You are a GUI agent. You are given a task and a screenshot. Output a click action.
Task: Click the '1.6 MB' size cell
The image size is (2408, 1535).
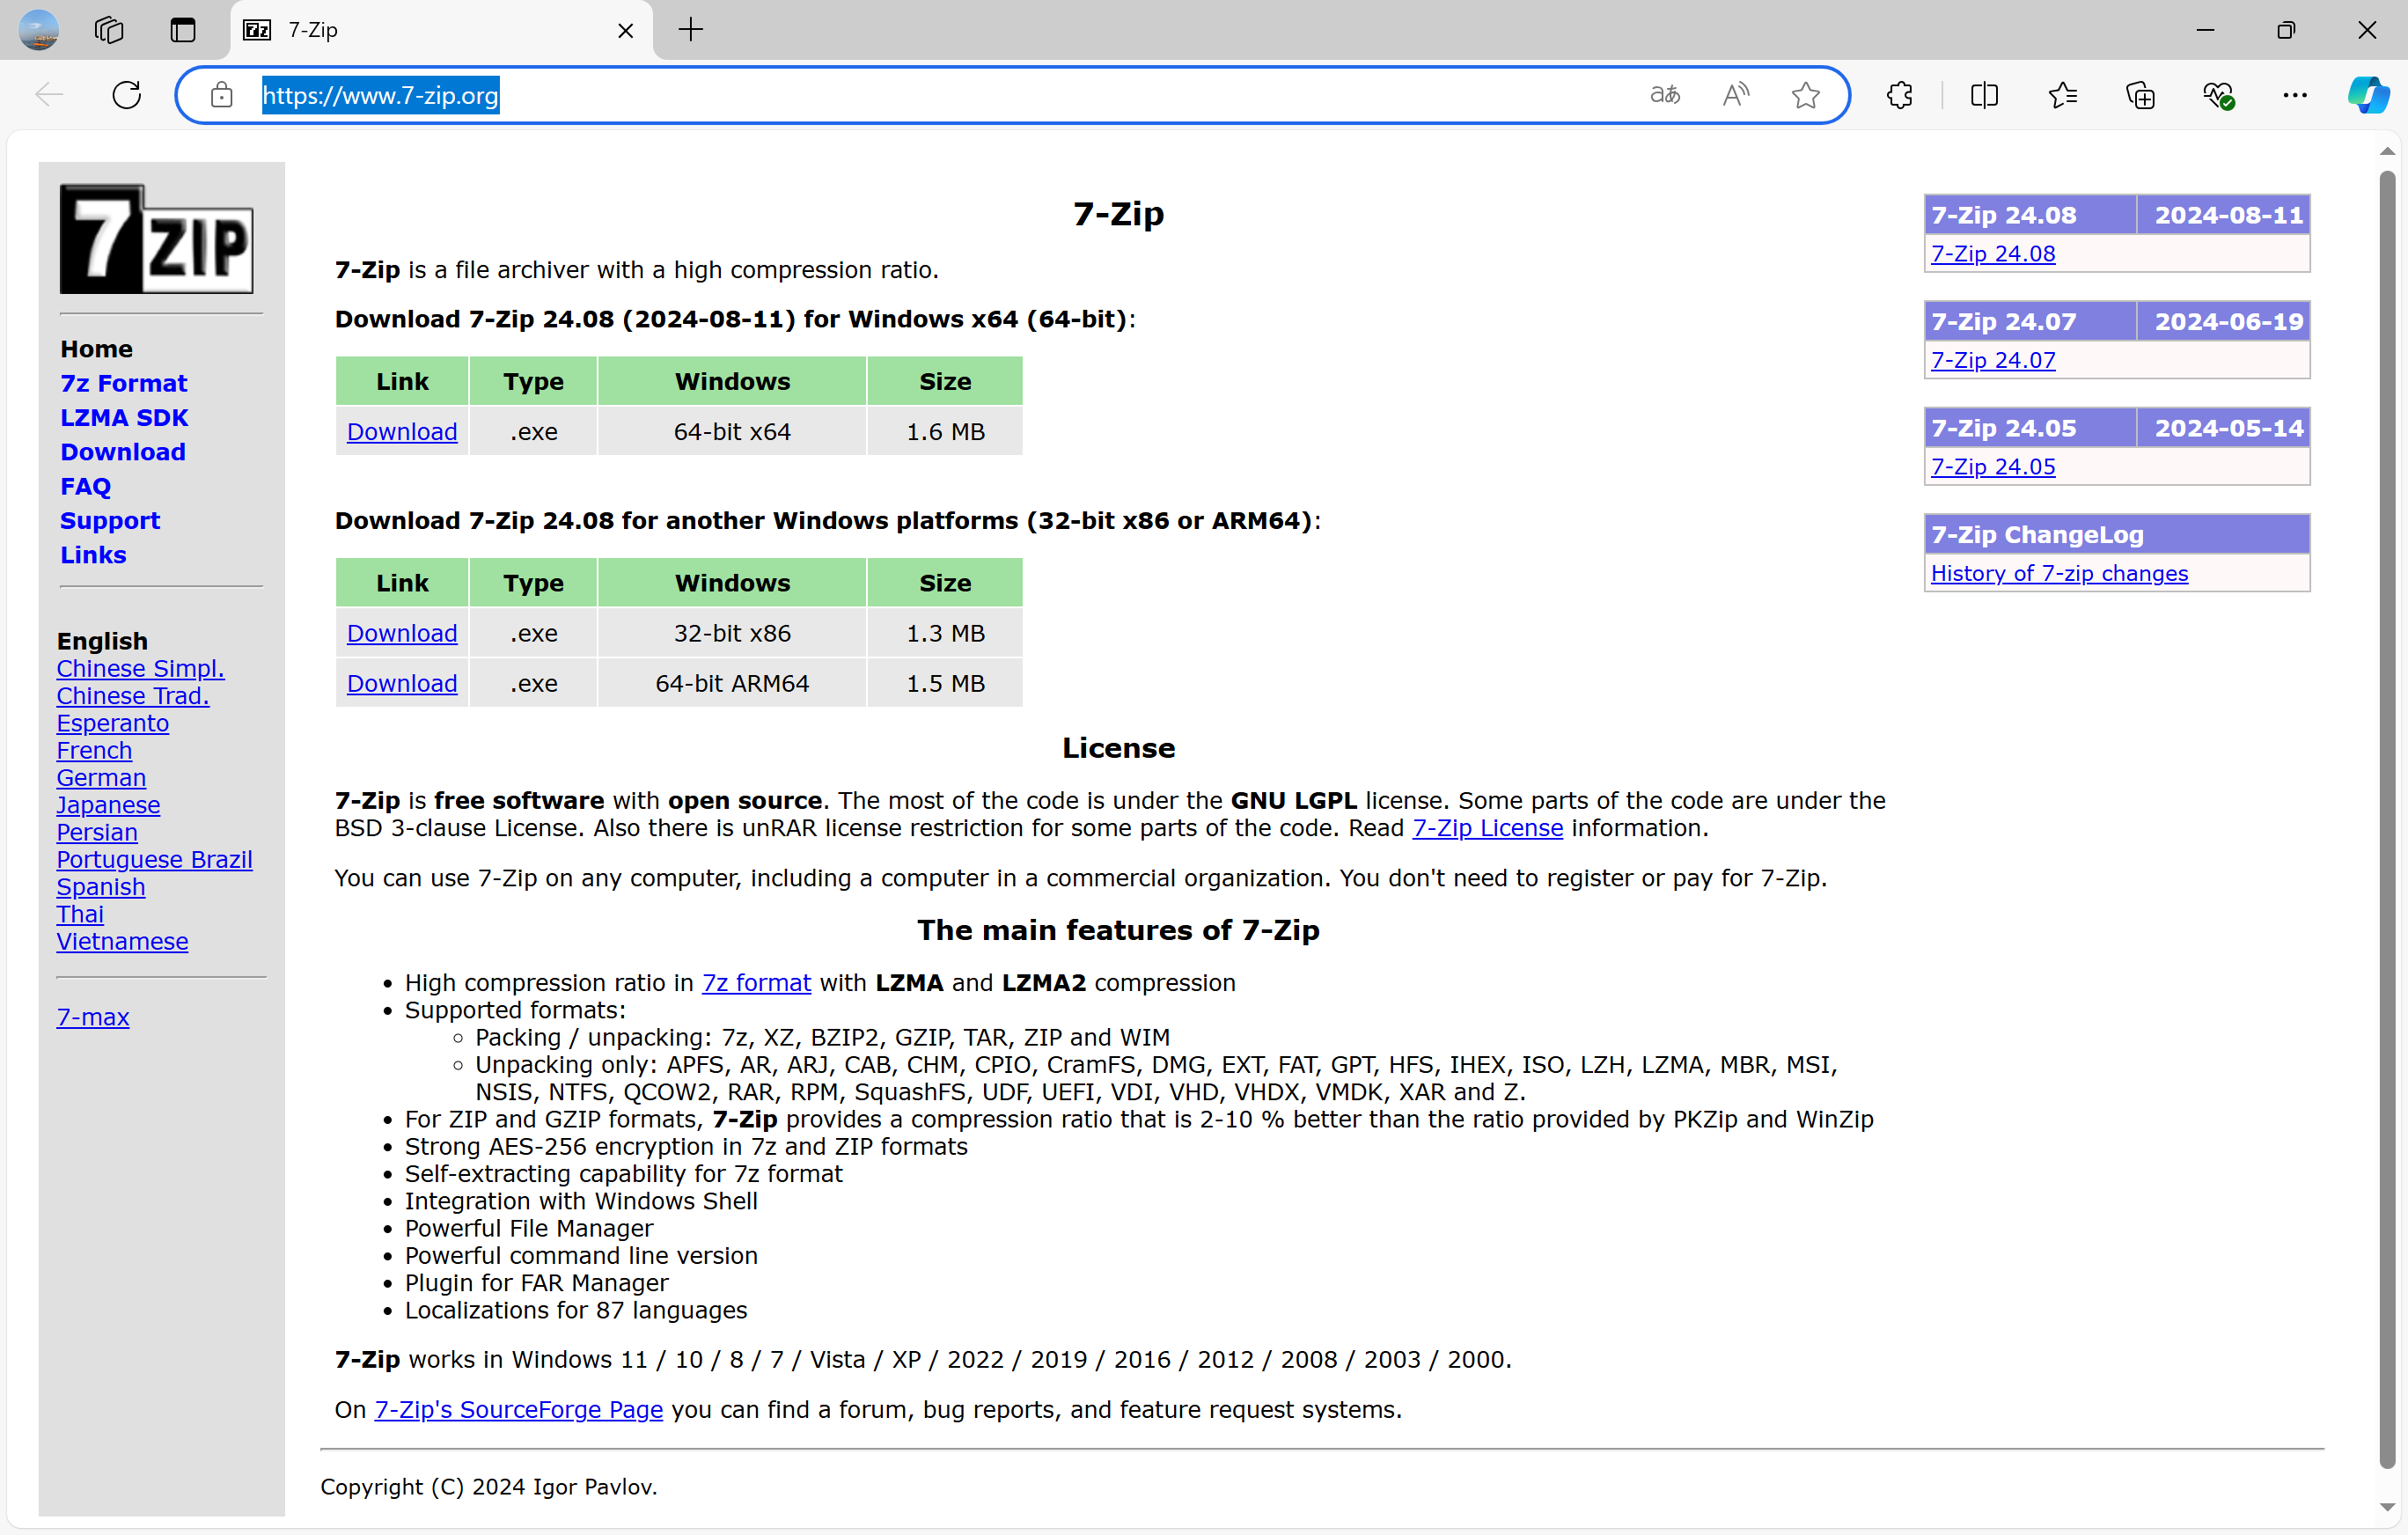tap(945, 431)
